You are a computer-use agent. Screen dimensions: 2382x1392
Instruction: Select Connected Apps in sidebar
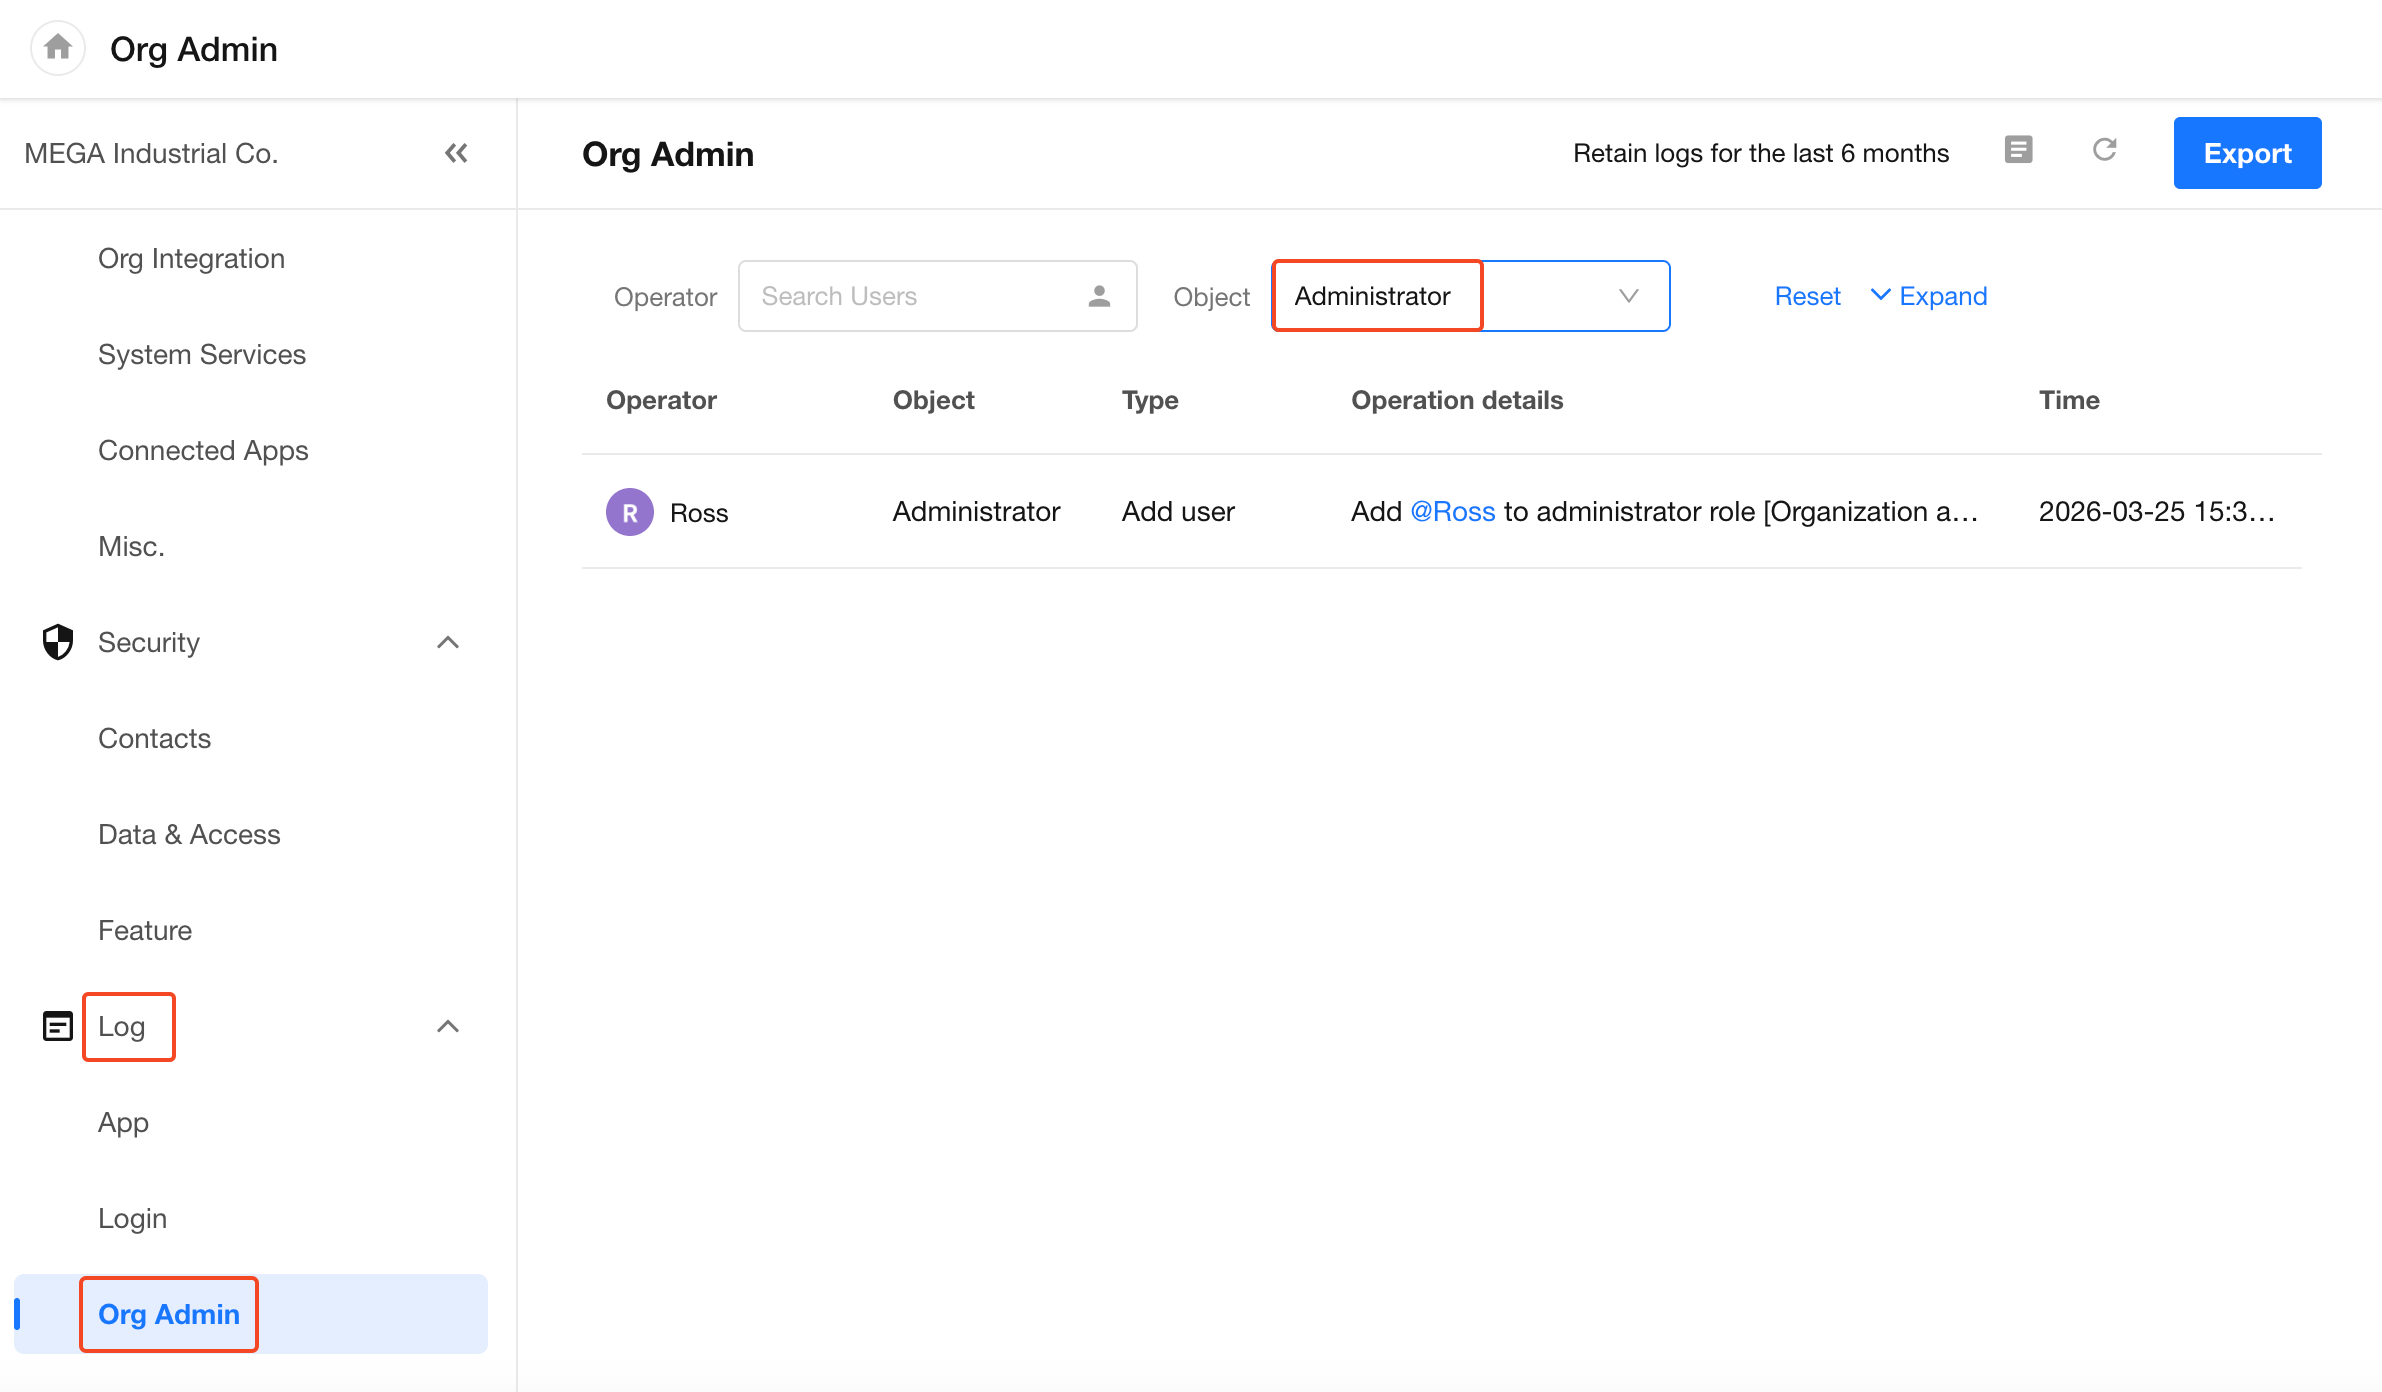203,450
